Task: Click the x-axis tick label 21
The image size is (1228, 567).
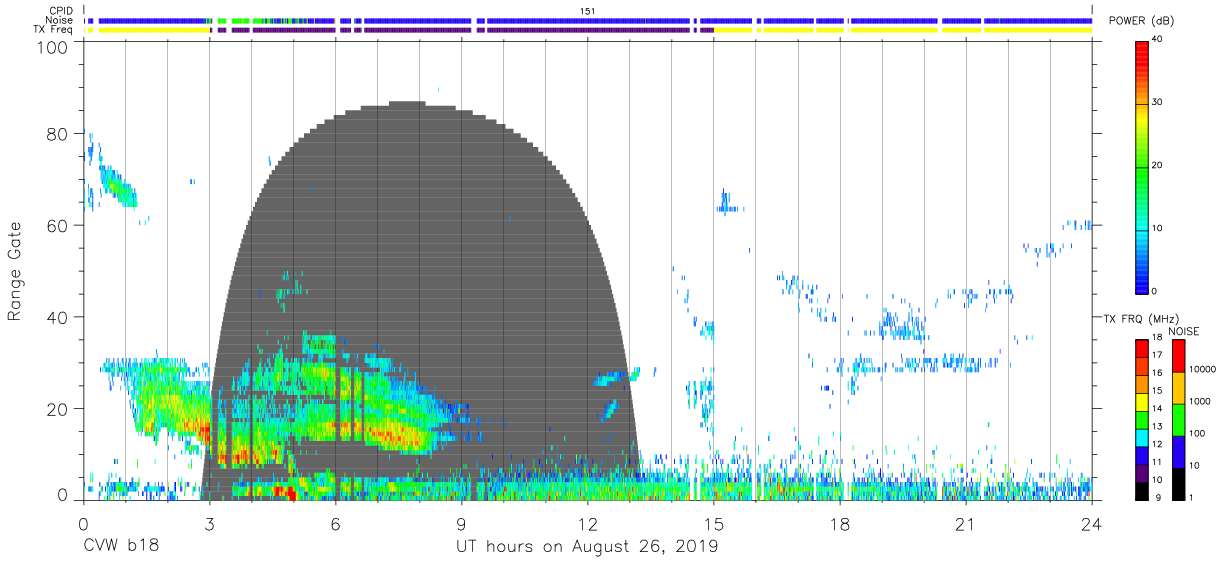Action: coord(966,524)
